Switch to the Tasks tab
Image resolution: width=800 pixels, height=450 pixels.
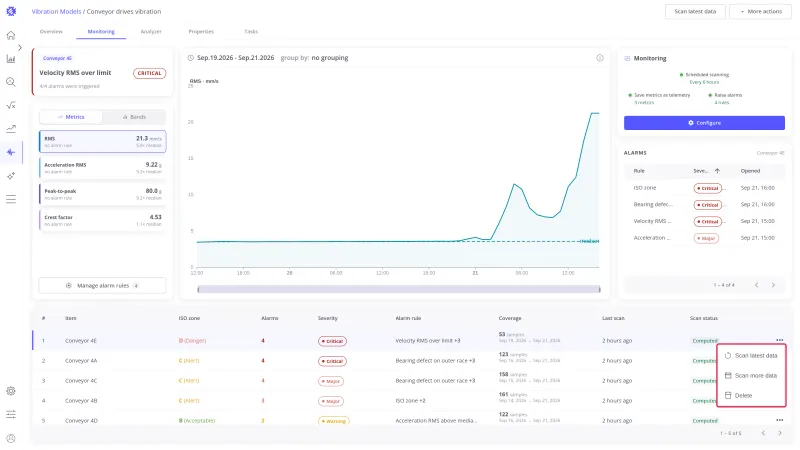point(251,32)
